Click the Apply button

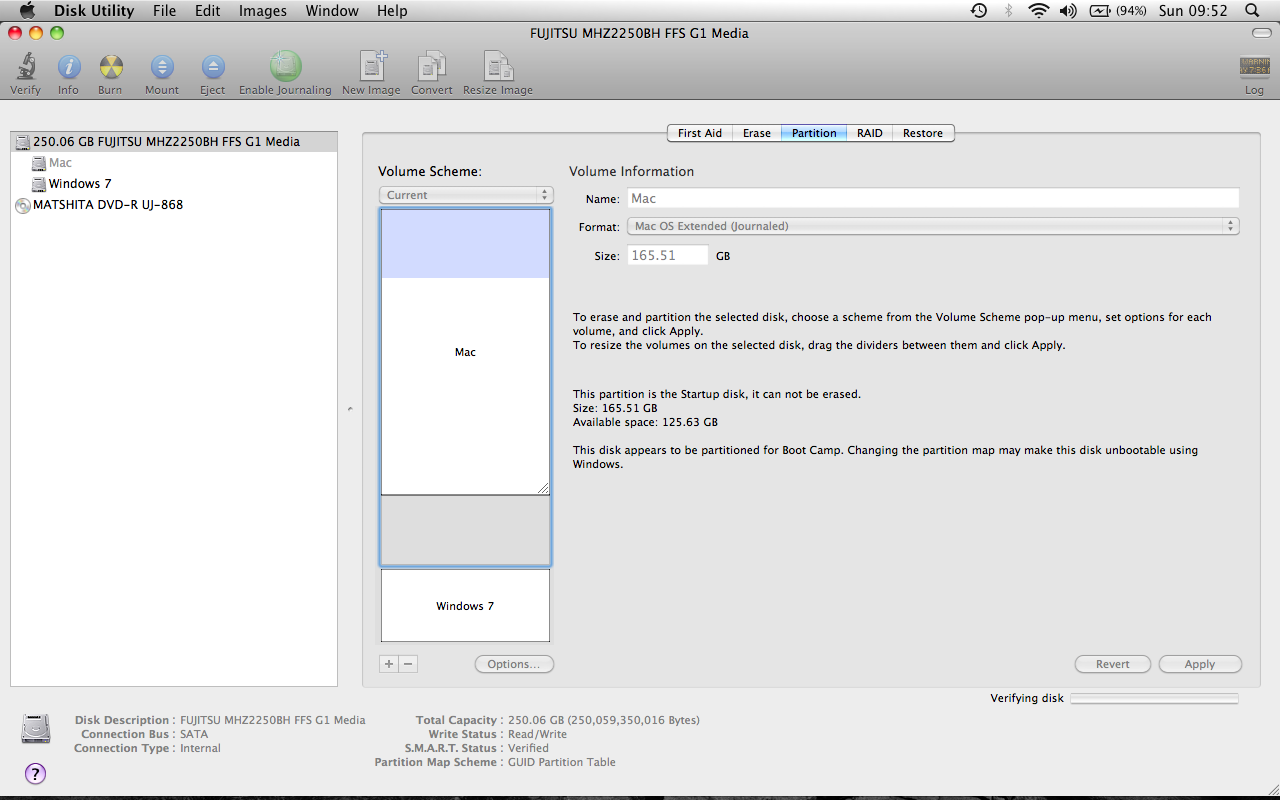1200,664
